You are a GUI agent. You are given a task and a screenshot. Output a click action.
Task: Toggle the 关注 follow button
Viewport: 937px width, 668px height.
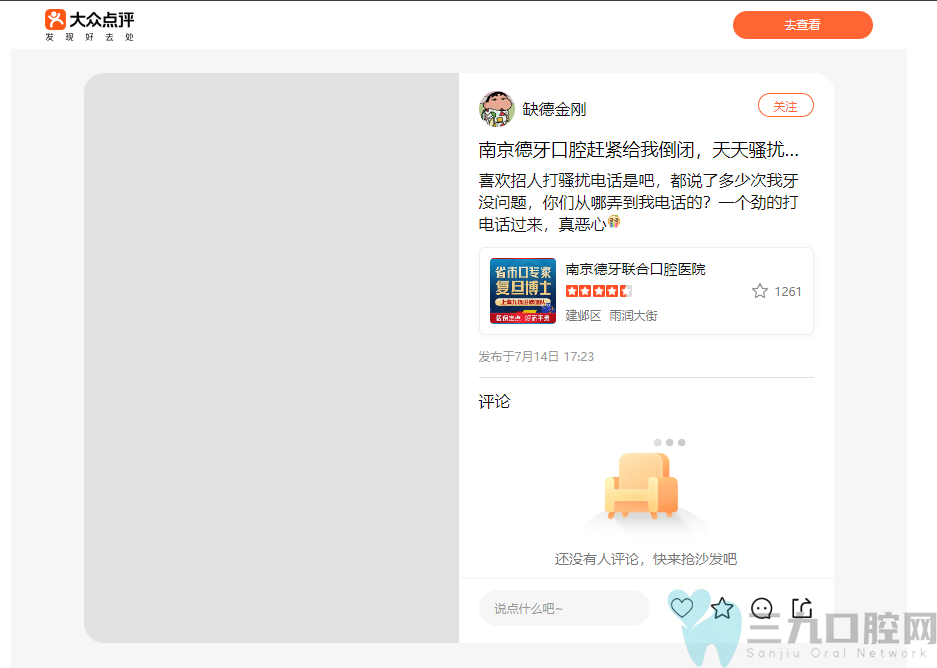pyautogui.click(x=786, y=105)
